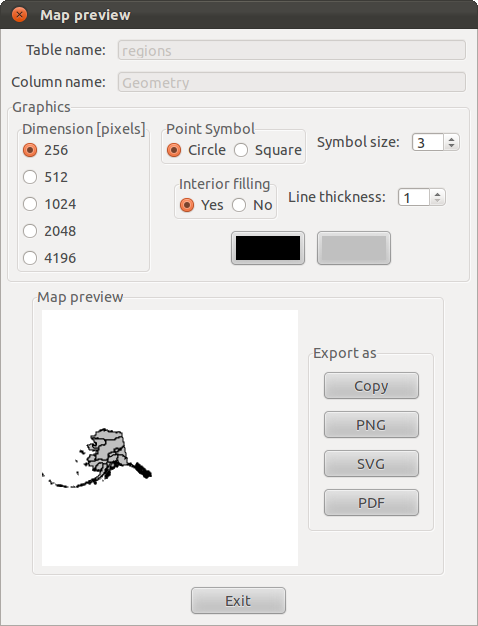Copy the map to clipboard
The width and height of the screenshot is (478, 626).
coord(371,386)
